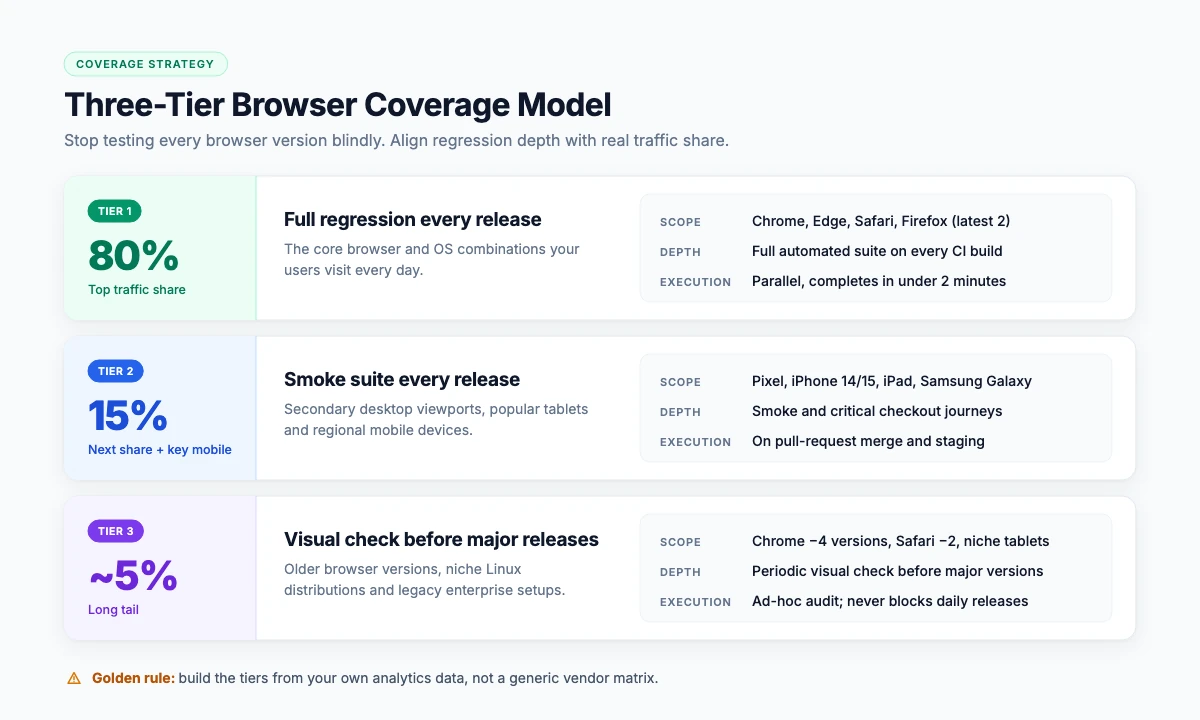Click the description 'Secondary desktop viewports, popular tablets'
Image resolution: width=1200 pixels, height=720 pixels.
click(x=436, y=420)
